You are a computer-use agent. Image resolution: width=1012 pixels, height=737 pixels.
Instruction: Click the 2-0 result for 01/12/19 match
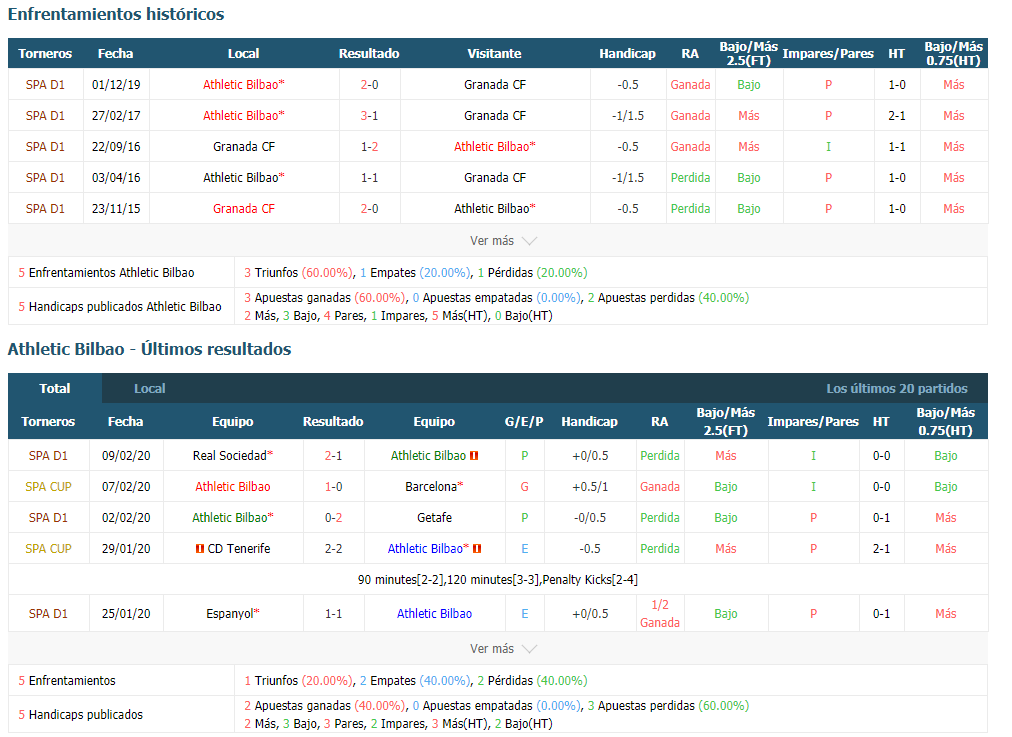pyautogui.click(x=369, y=85)
